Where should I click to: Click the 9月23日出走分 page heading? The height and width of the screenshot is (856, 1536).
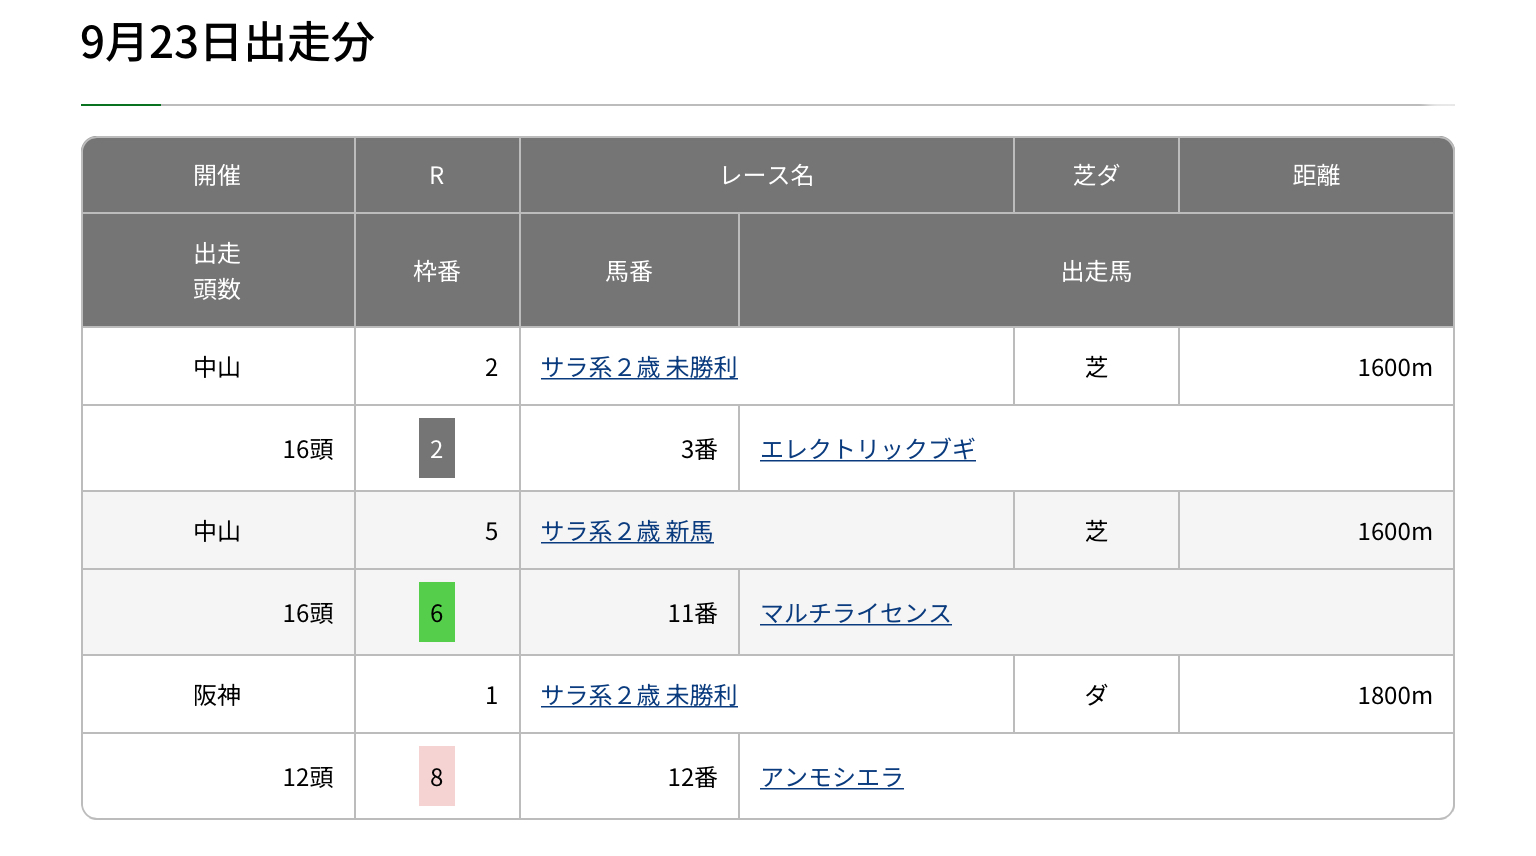point(227,43)
